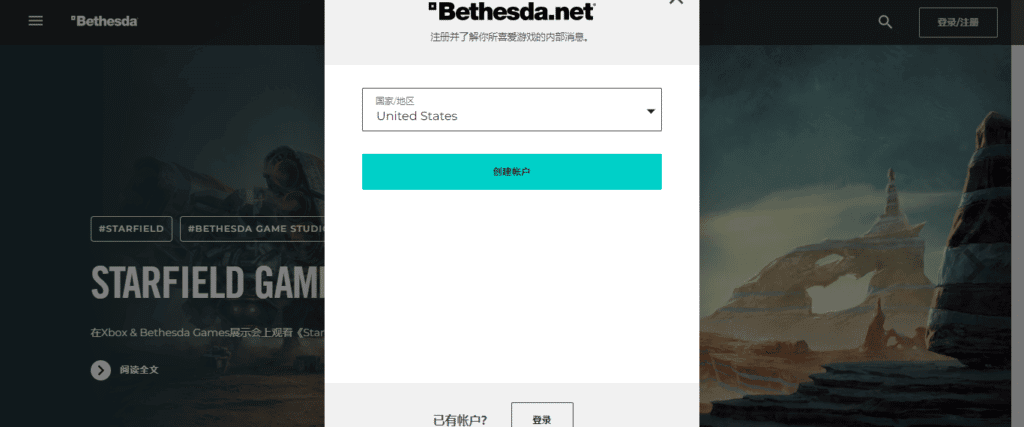1024x427 pixels.
Task: Select the #STARFIELD tag
Action: tap(131, 229)
